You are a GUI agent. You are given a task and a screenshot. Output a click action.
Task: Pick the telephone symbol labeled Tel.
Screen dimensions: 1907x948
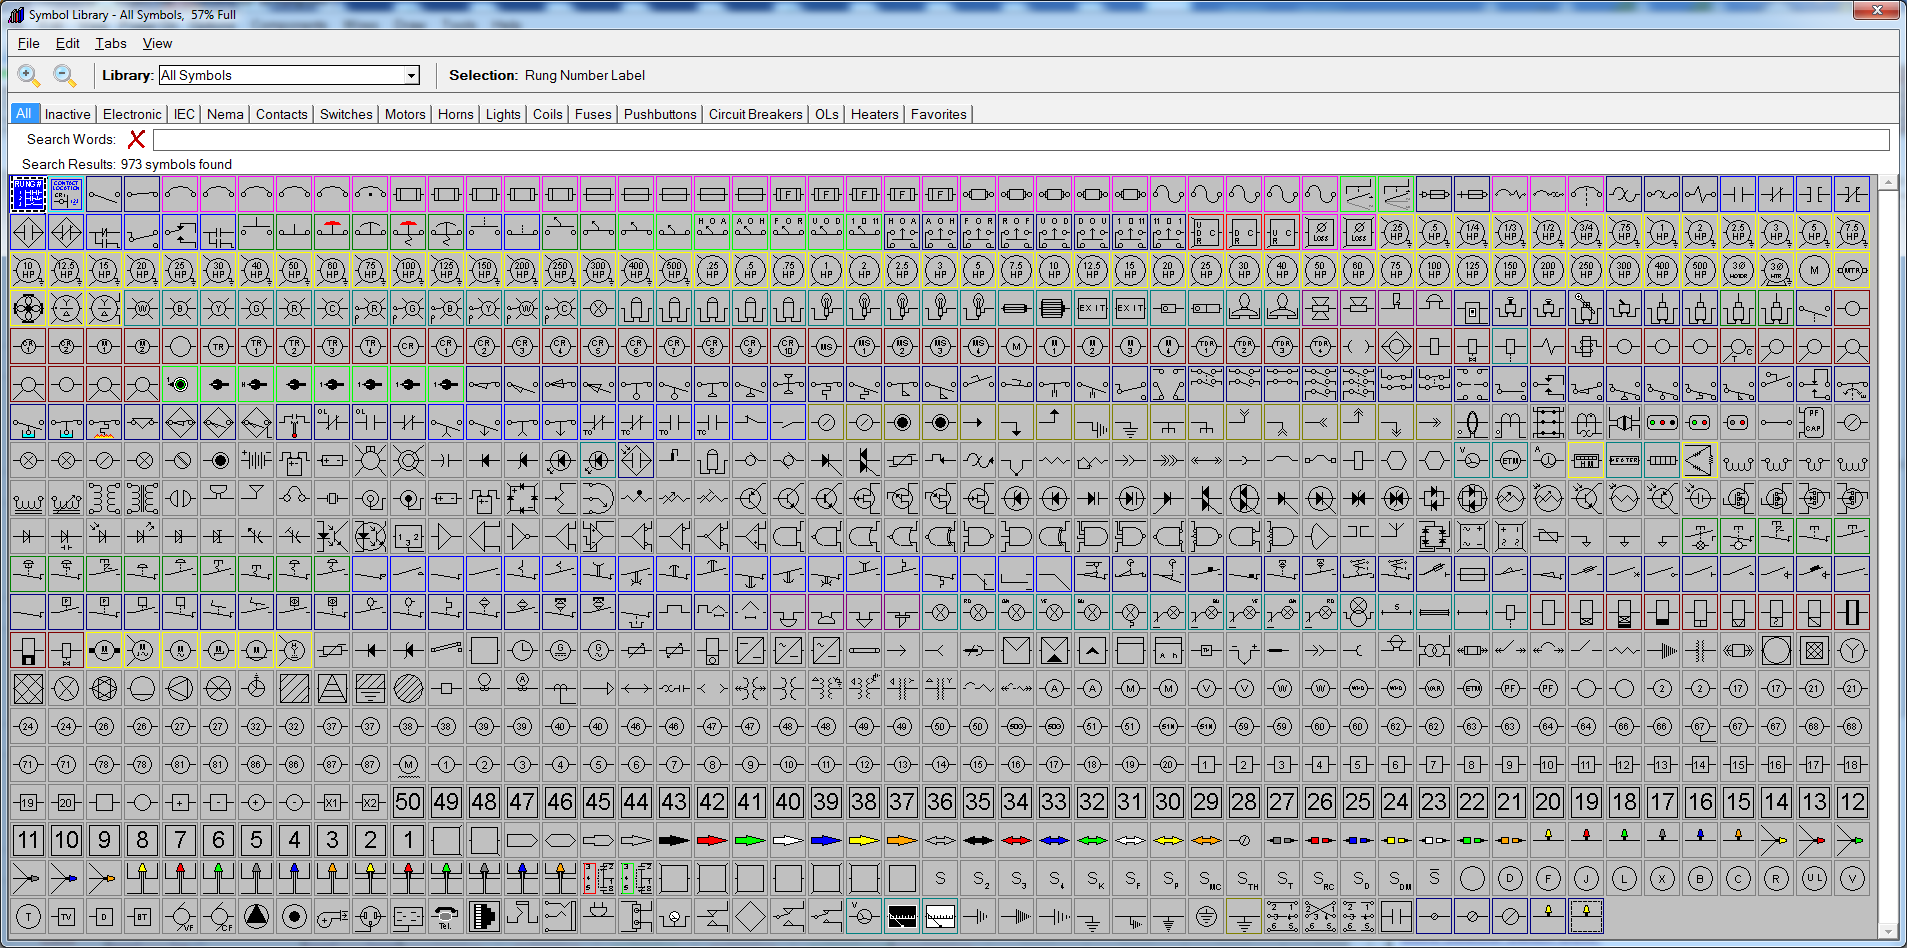click(x=446, y=916)
